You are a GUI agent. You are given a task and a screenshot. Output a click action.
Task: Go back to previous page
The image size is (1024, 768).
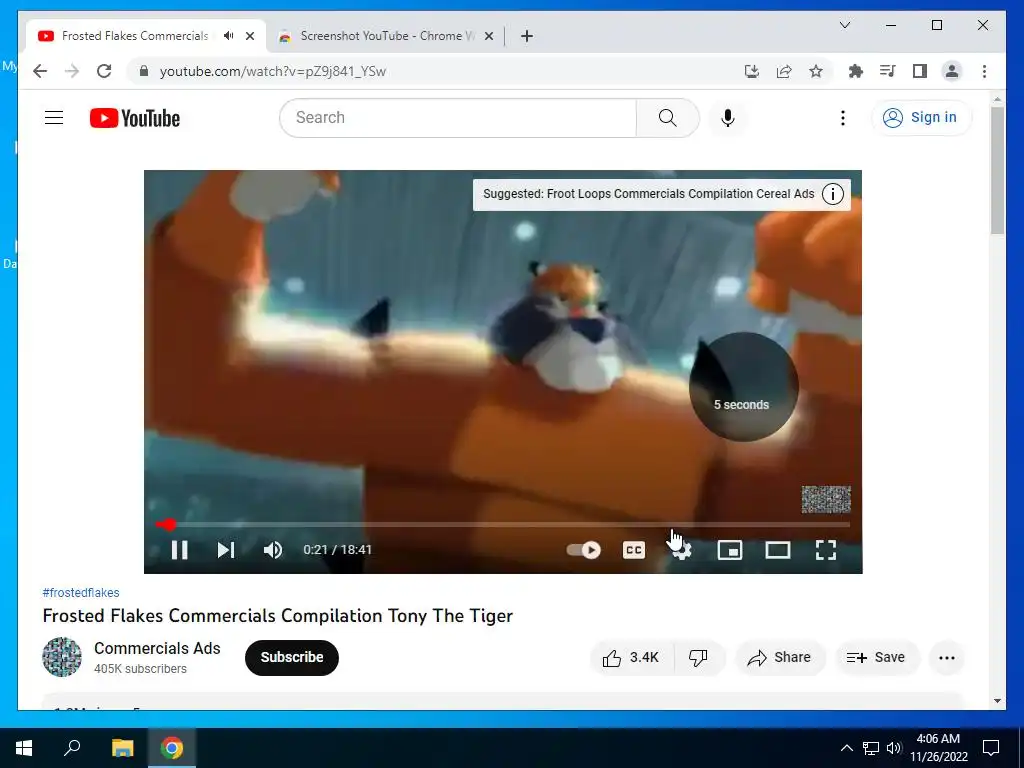point(40,71)
